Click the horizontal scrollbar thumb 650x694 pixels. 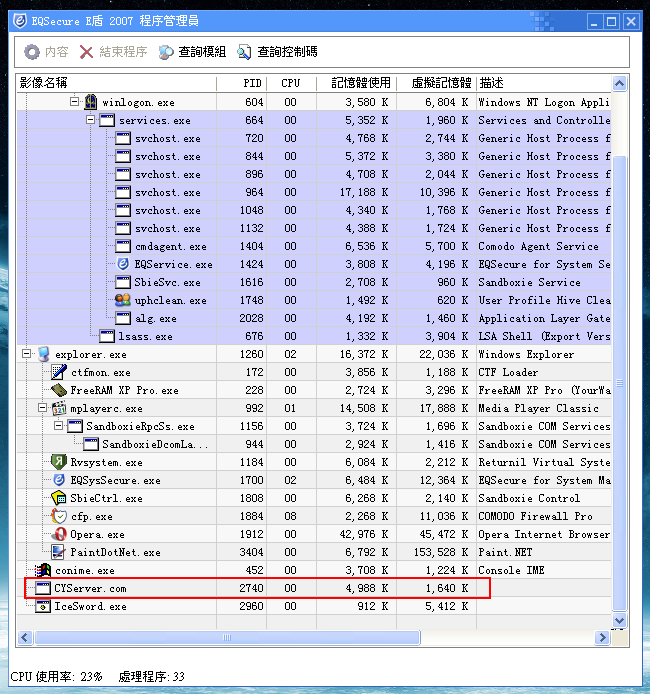[x=227, y=637]
